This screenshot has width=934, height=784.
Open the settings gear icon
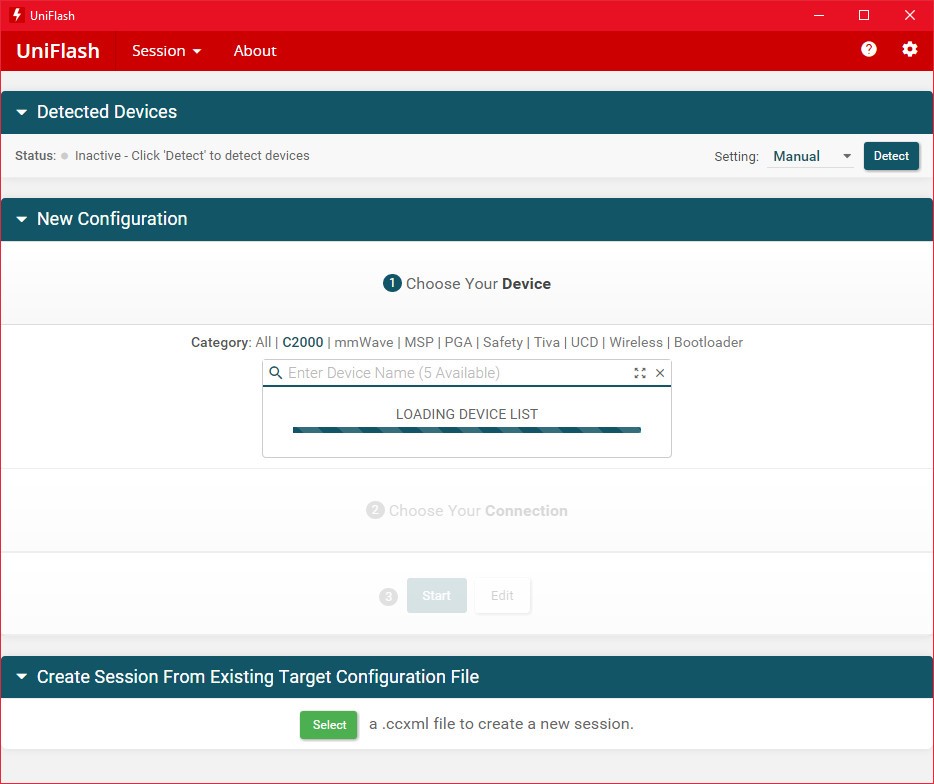click(910, 49)
